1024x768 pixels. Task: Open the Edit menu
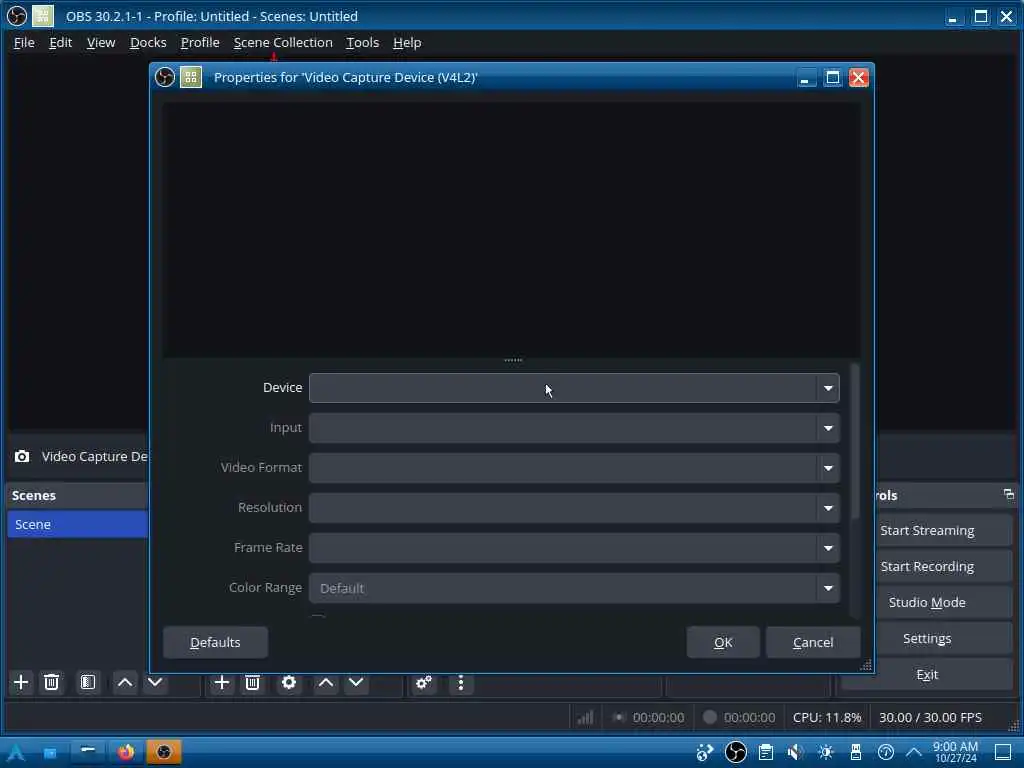(x=60, y=42)
